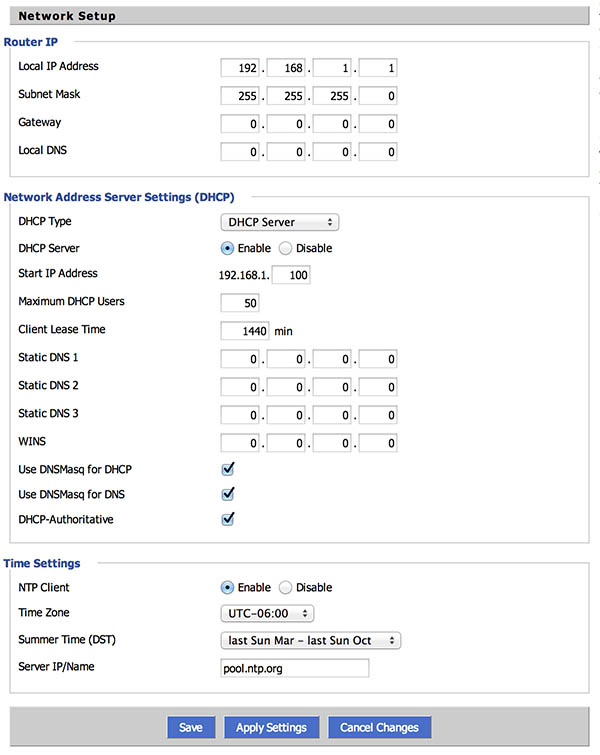The height and width of the screenshot is (755, 600).
Task: Click the Static DNS 2 third octet field
Action: [332, 387]
